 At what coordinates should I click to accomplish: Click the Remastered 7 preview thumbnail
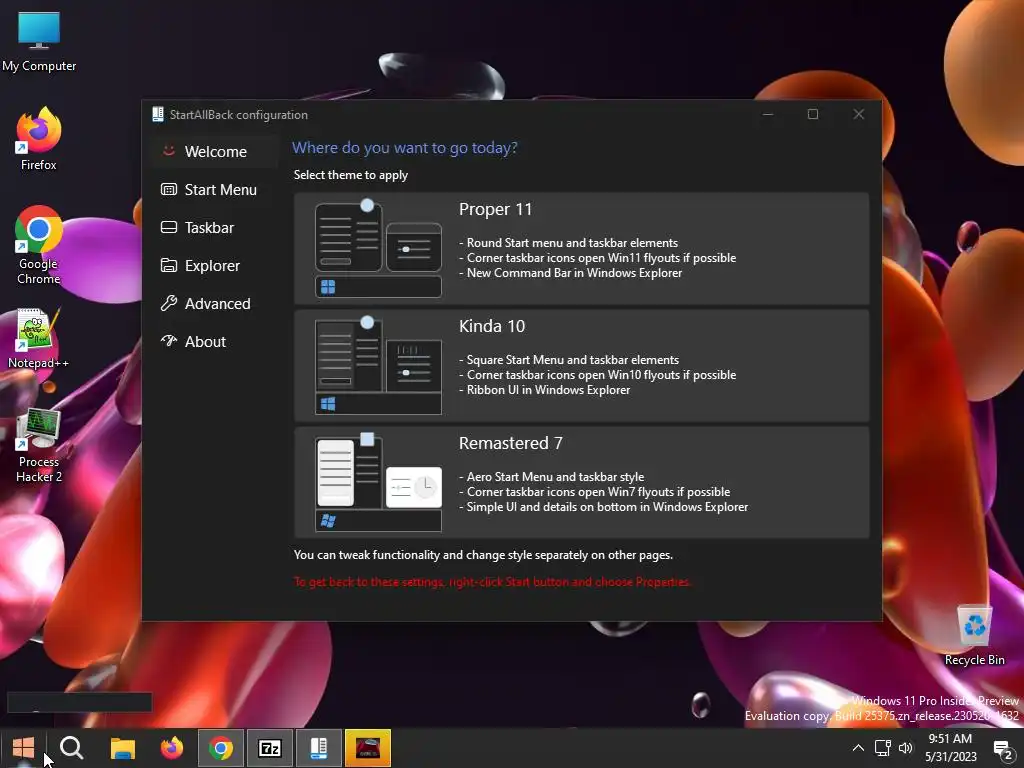point(378,482)
